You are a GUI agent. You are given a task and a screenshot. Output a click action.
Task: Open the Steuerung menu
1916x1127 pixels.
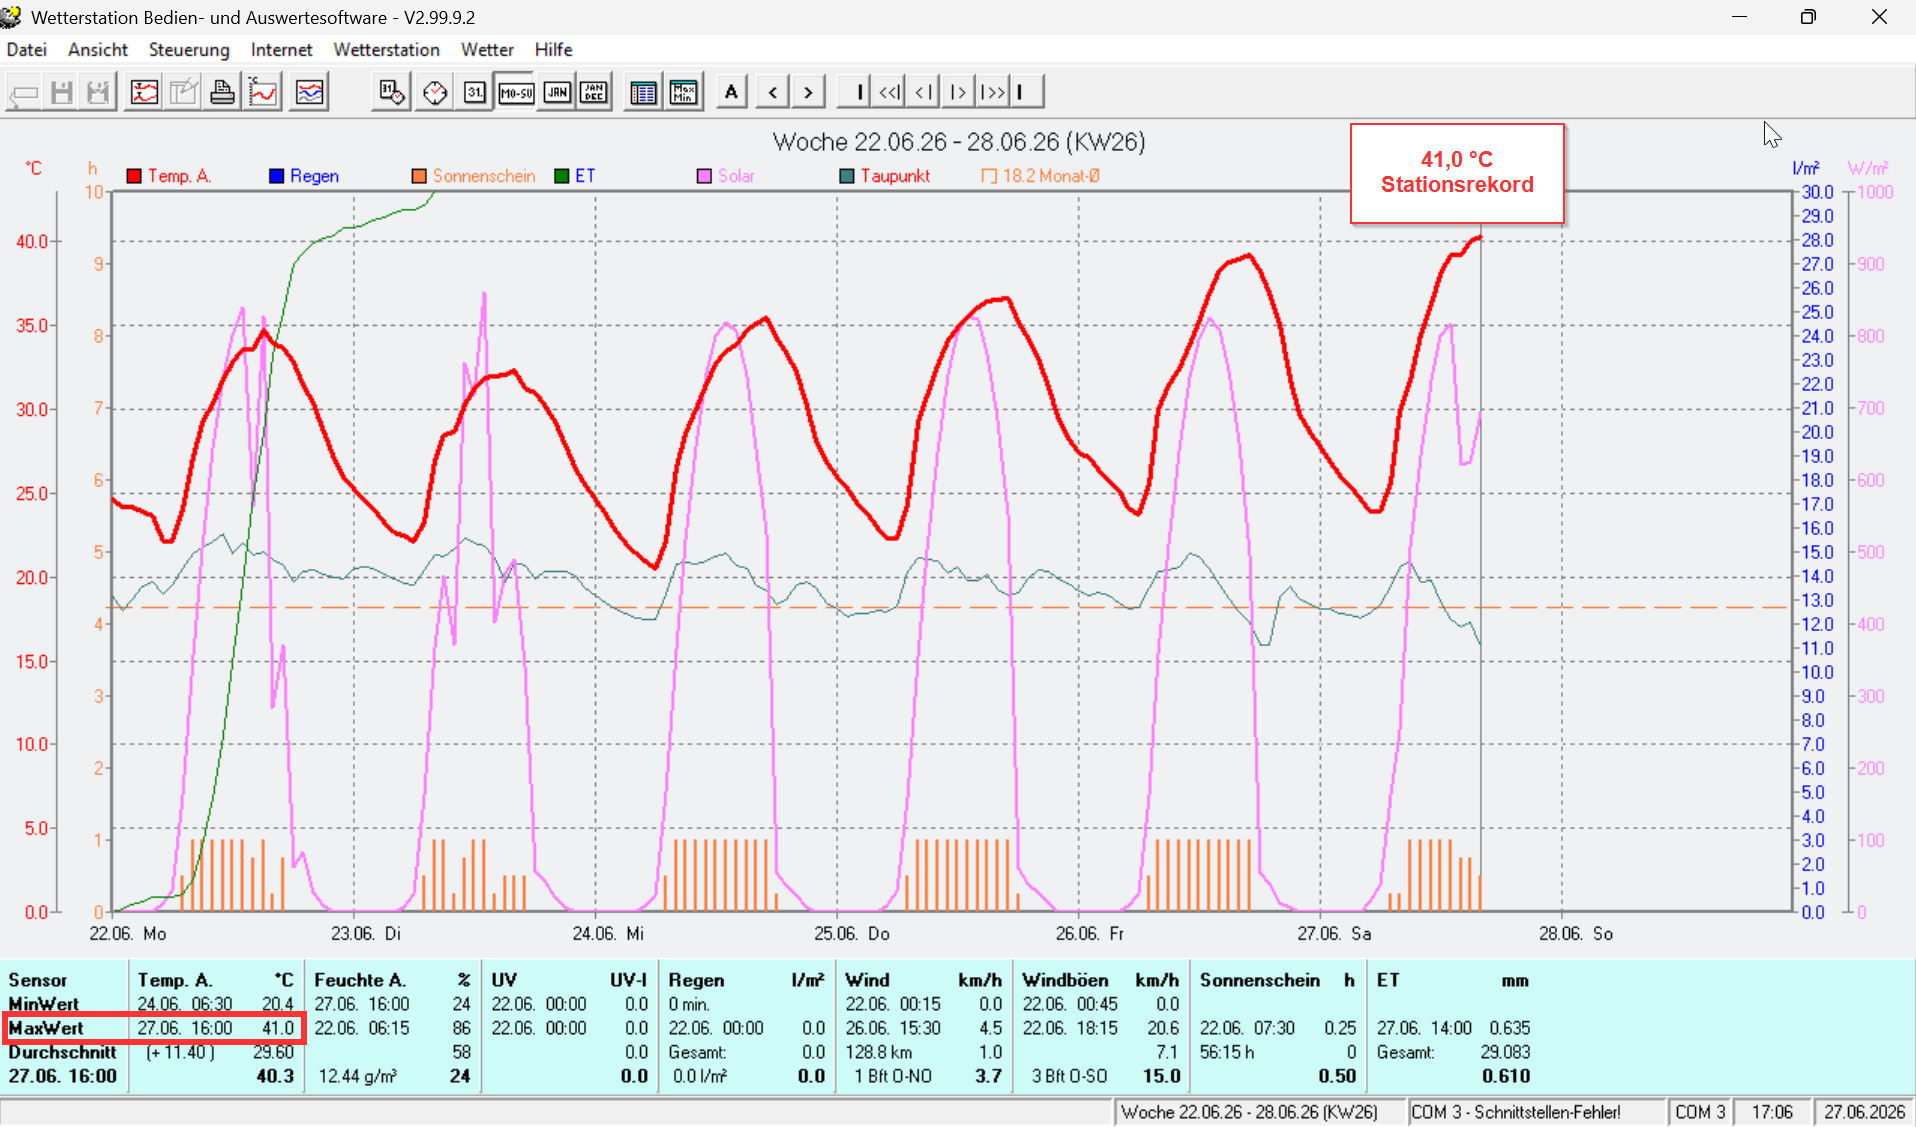coord(189,50)
